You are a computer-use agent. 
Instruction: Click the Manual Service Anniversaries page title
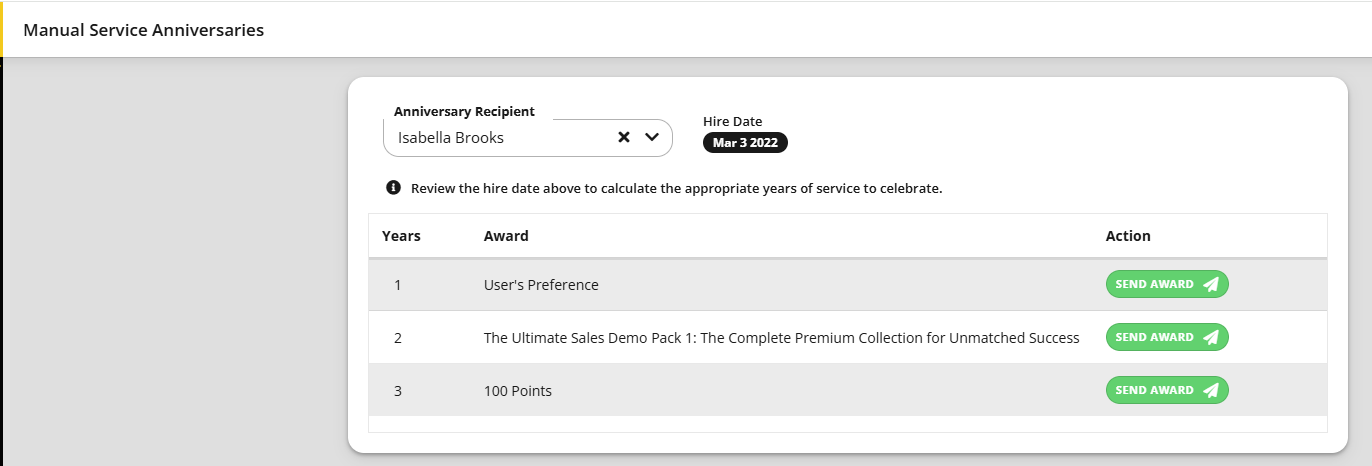point(144,30)
